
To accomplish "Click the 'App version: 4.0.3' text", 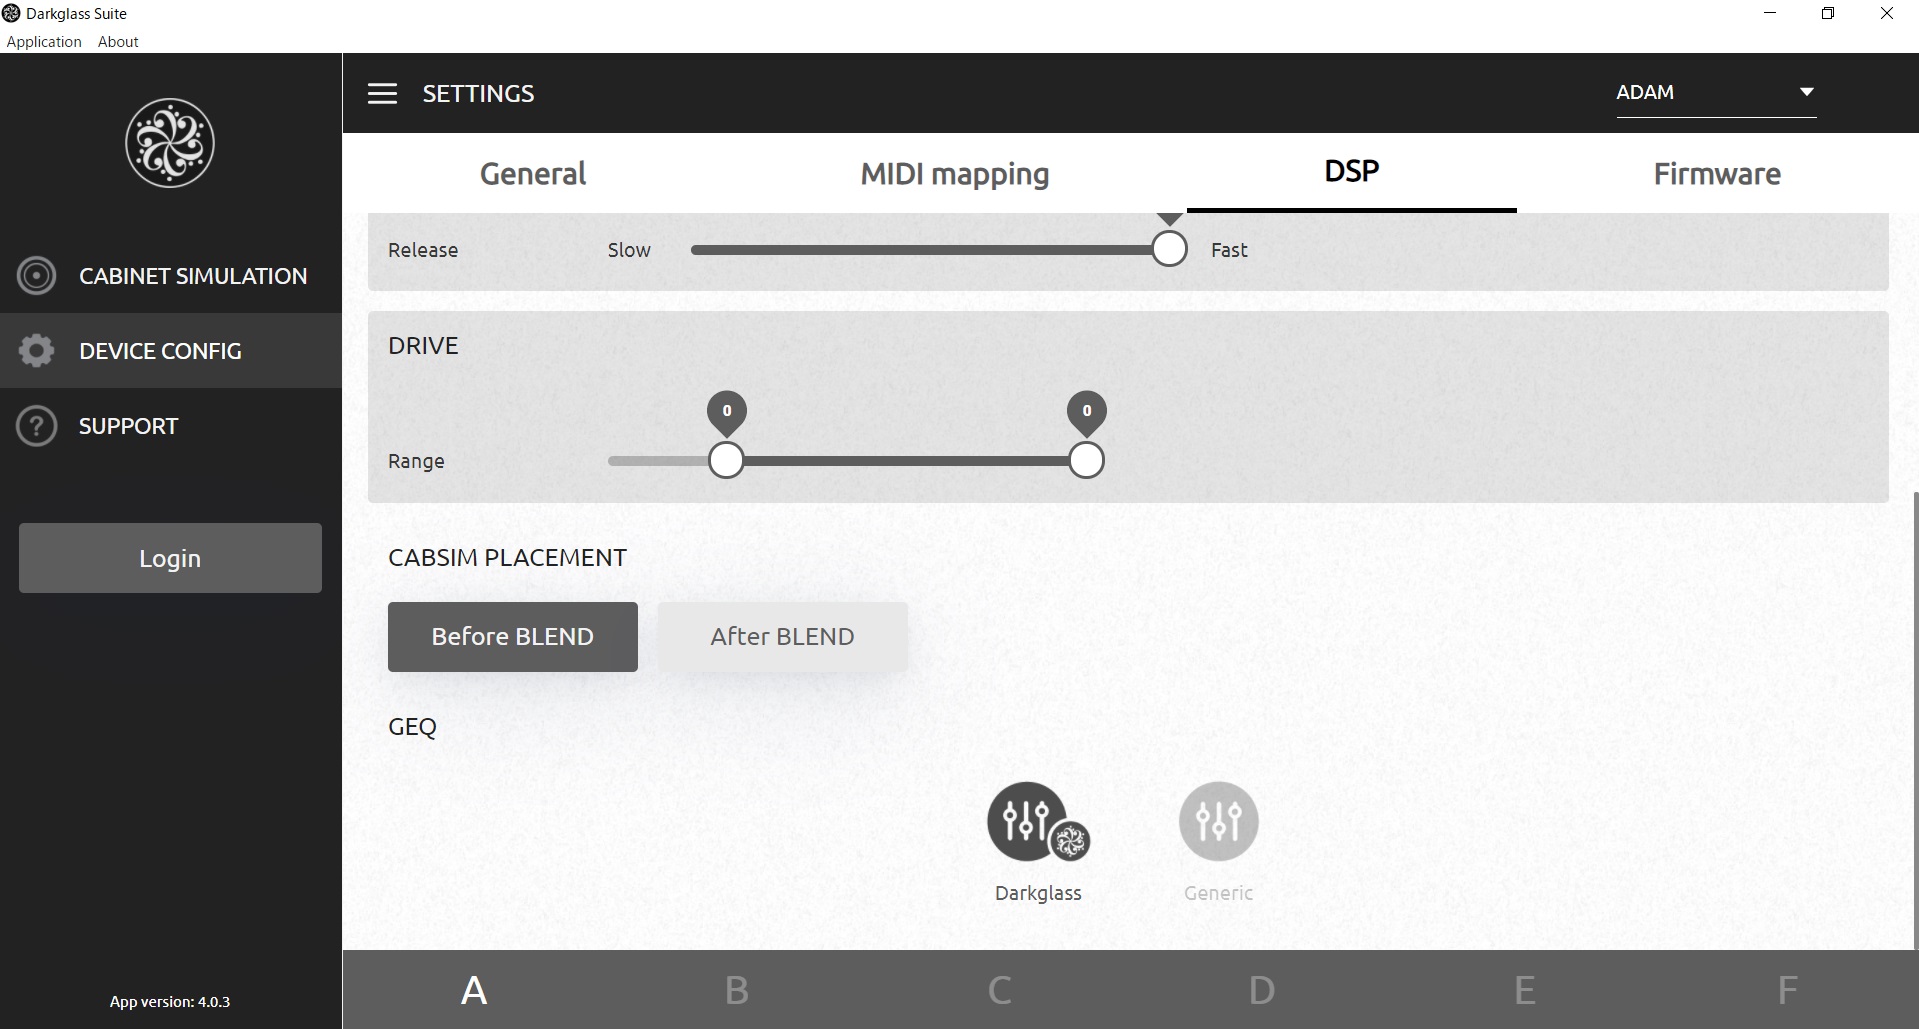I will 170,1001.
